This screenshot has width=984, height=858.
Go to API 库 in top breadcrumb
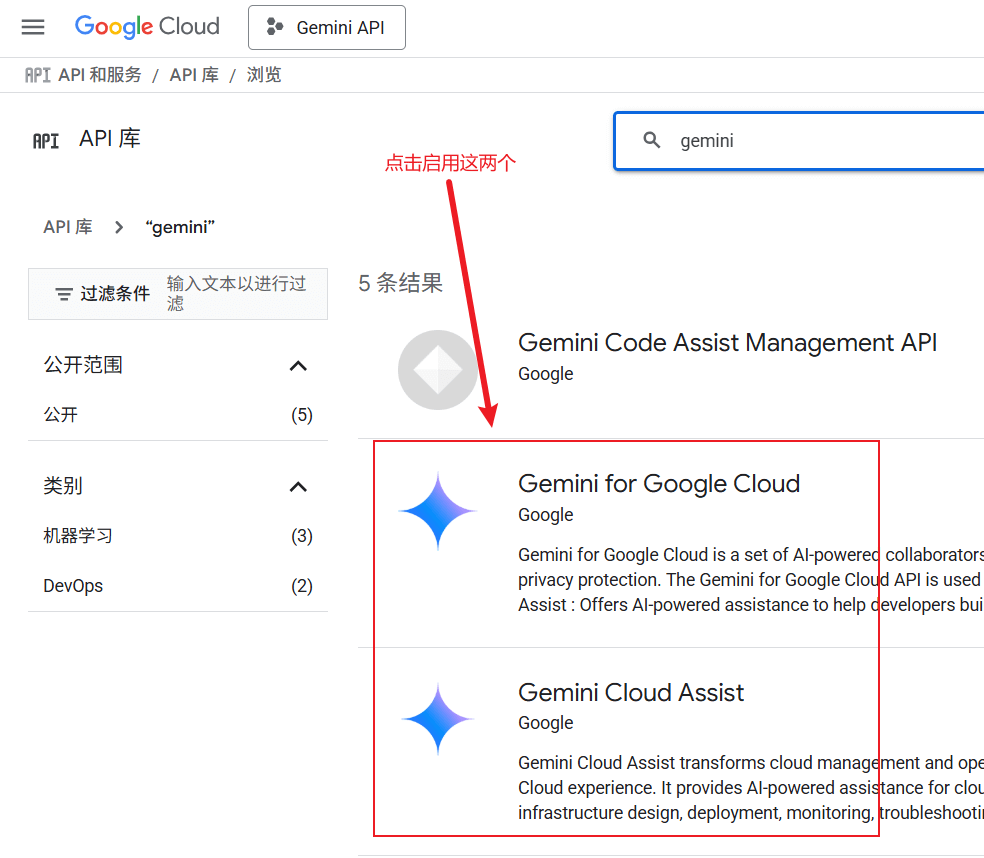coord(194,75)
